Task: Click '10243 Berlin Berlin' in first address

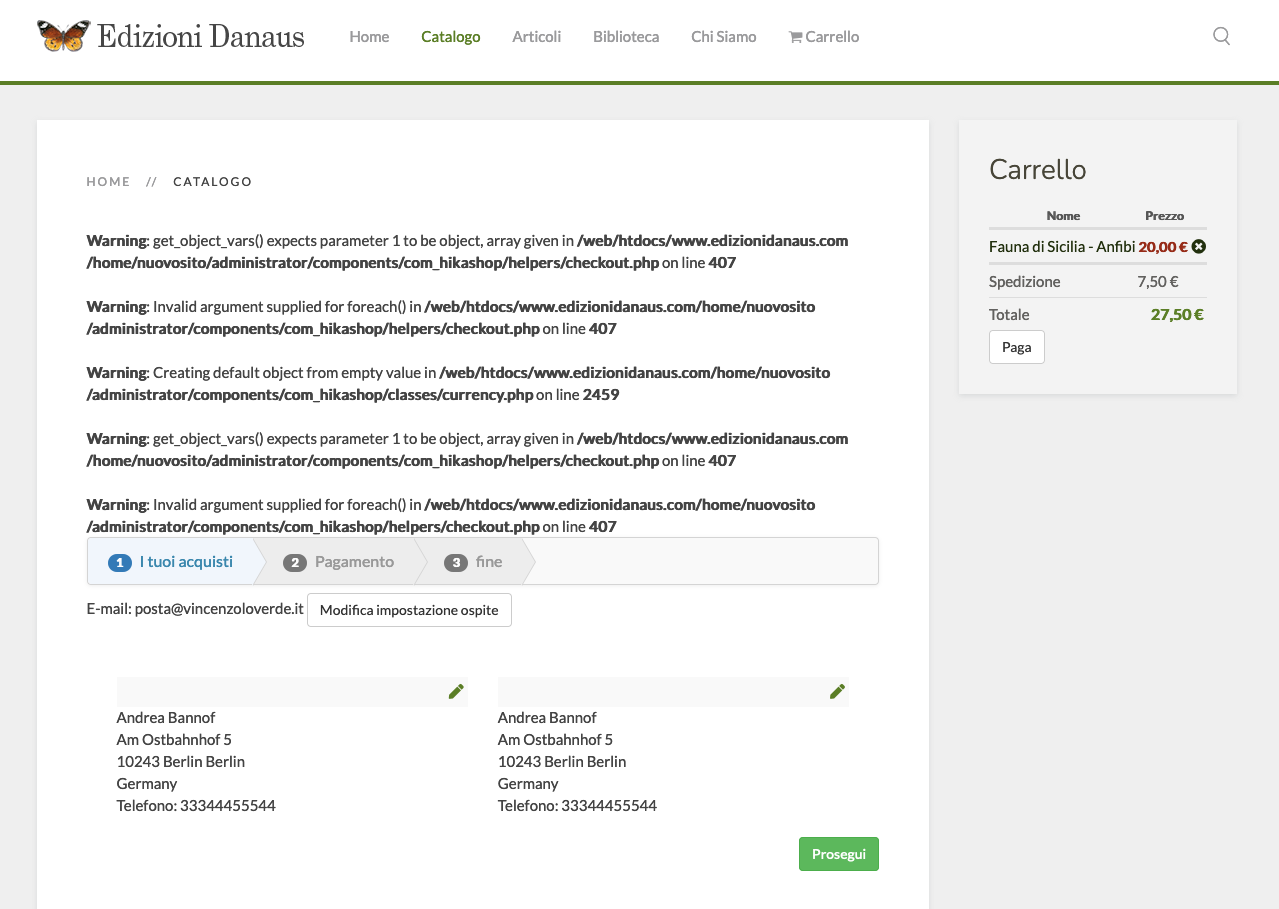Action: (181, 762)
